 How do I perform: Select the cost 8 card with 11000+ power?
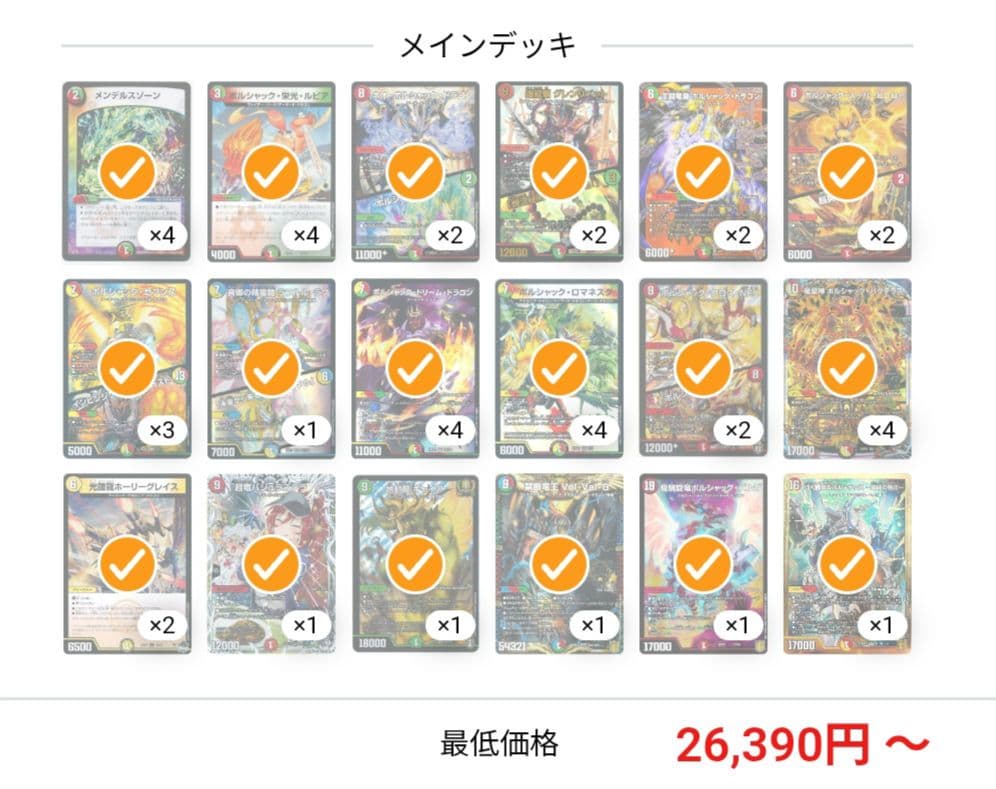(415, 172)
